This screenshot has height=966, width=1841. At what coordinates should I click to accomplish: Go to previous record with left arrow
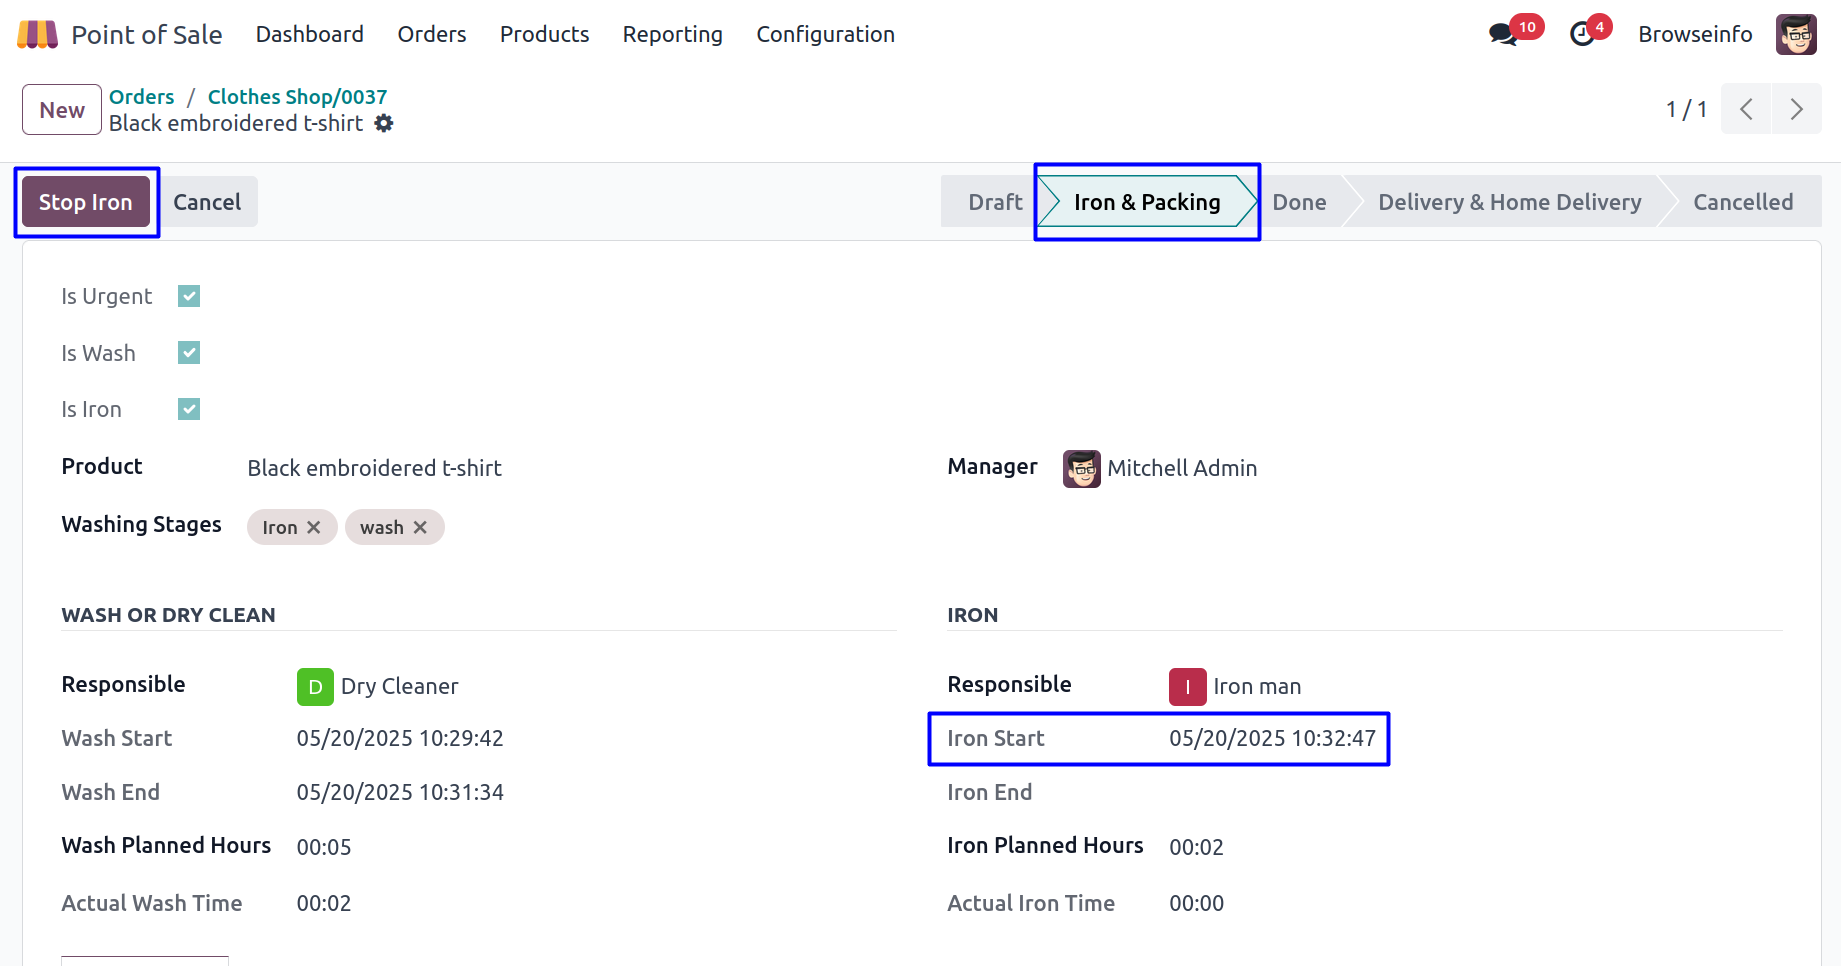[1746, 109]
